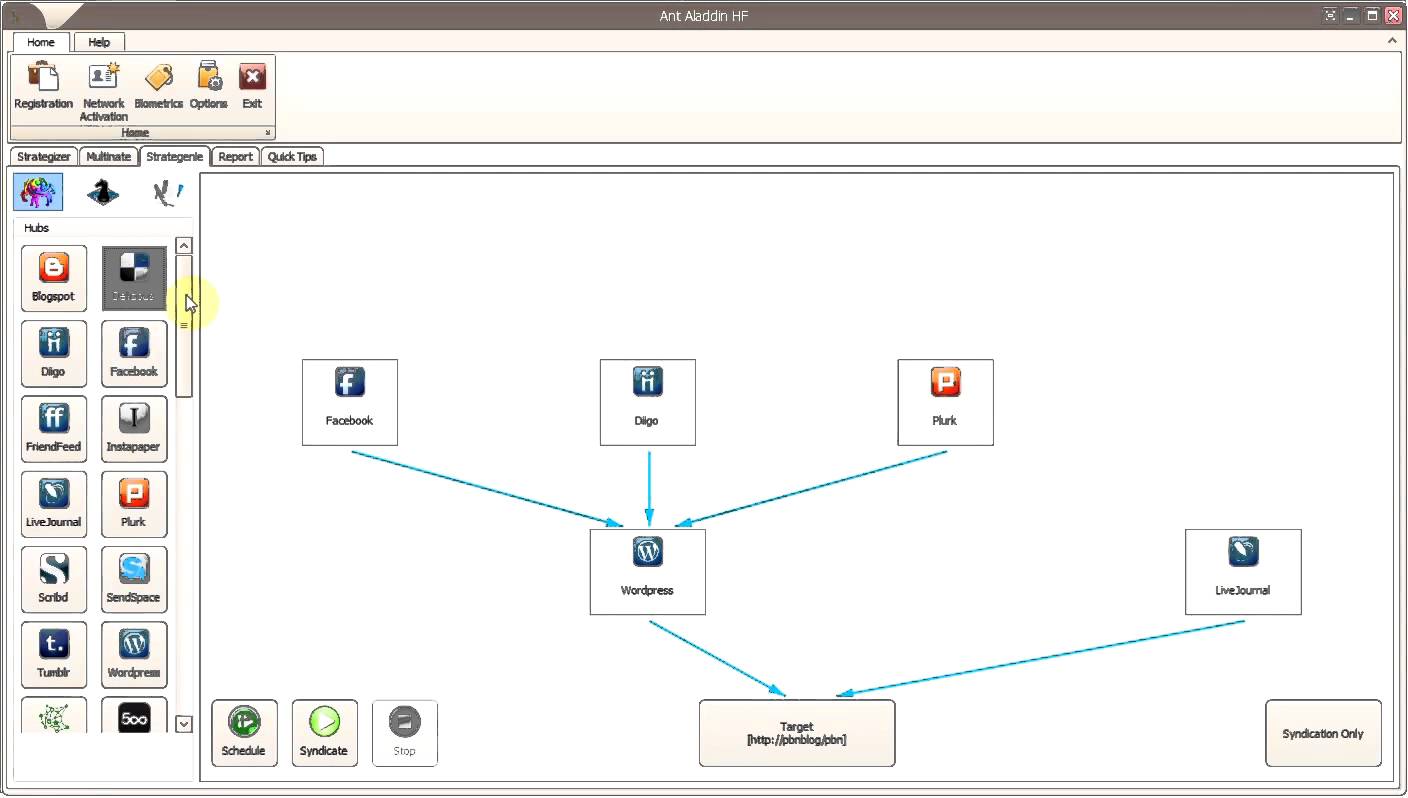Open the Strategizer tab

click(x=44, y=157)
